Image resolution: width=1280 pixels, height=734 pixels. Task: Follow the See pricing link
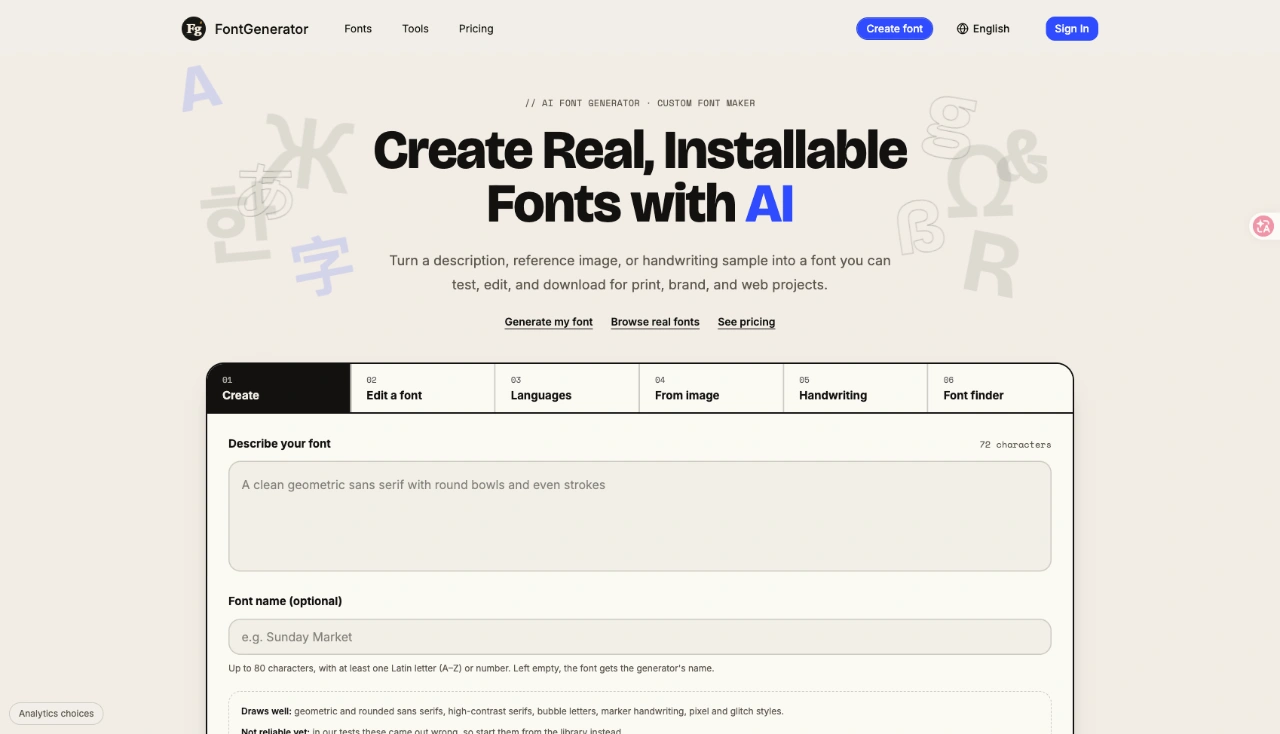(x=746, y=322)
